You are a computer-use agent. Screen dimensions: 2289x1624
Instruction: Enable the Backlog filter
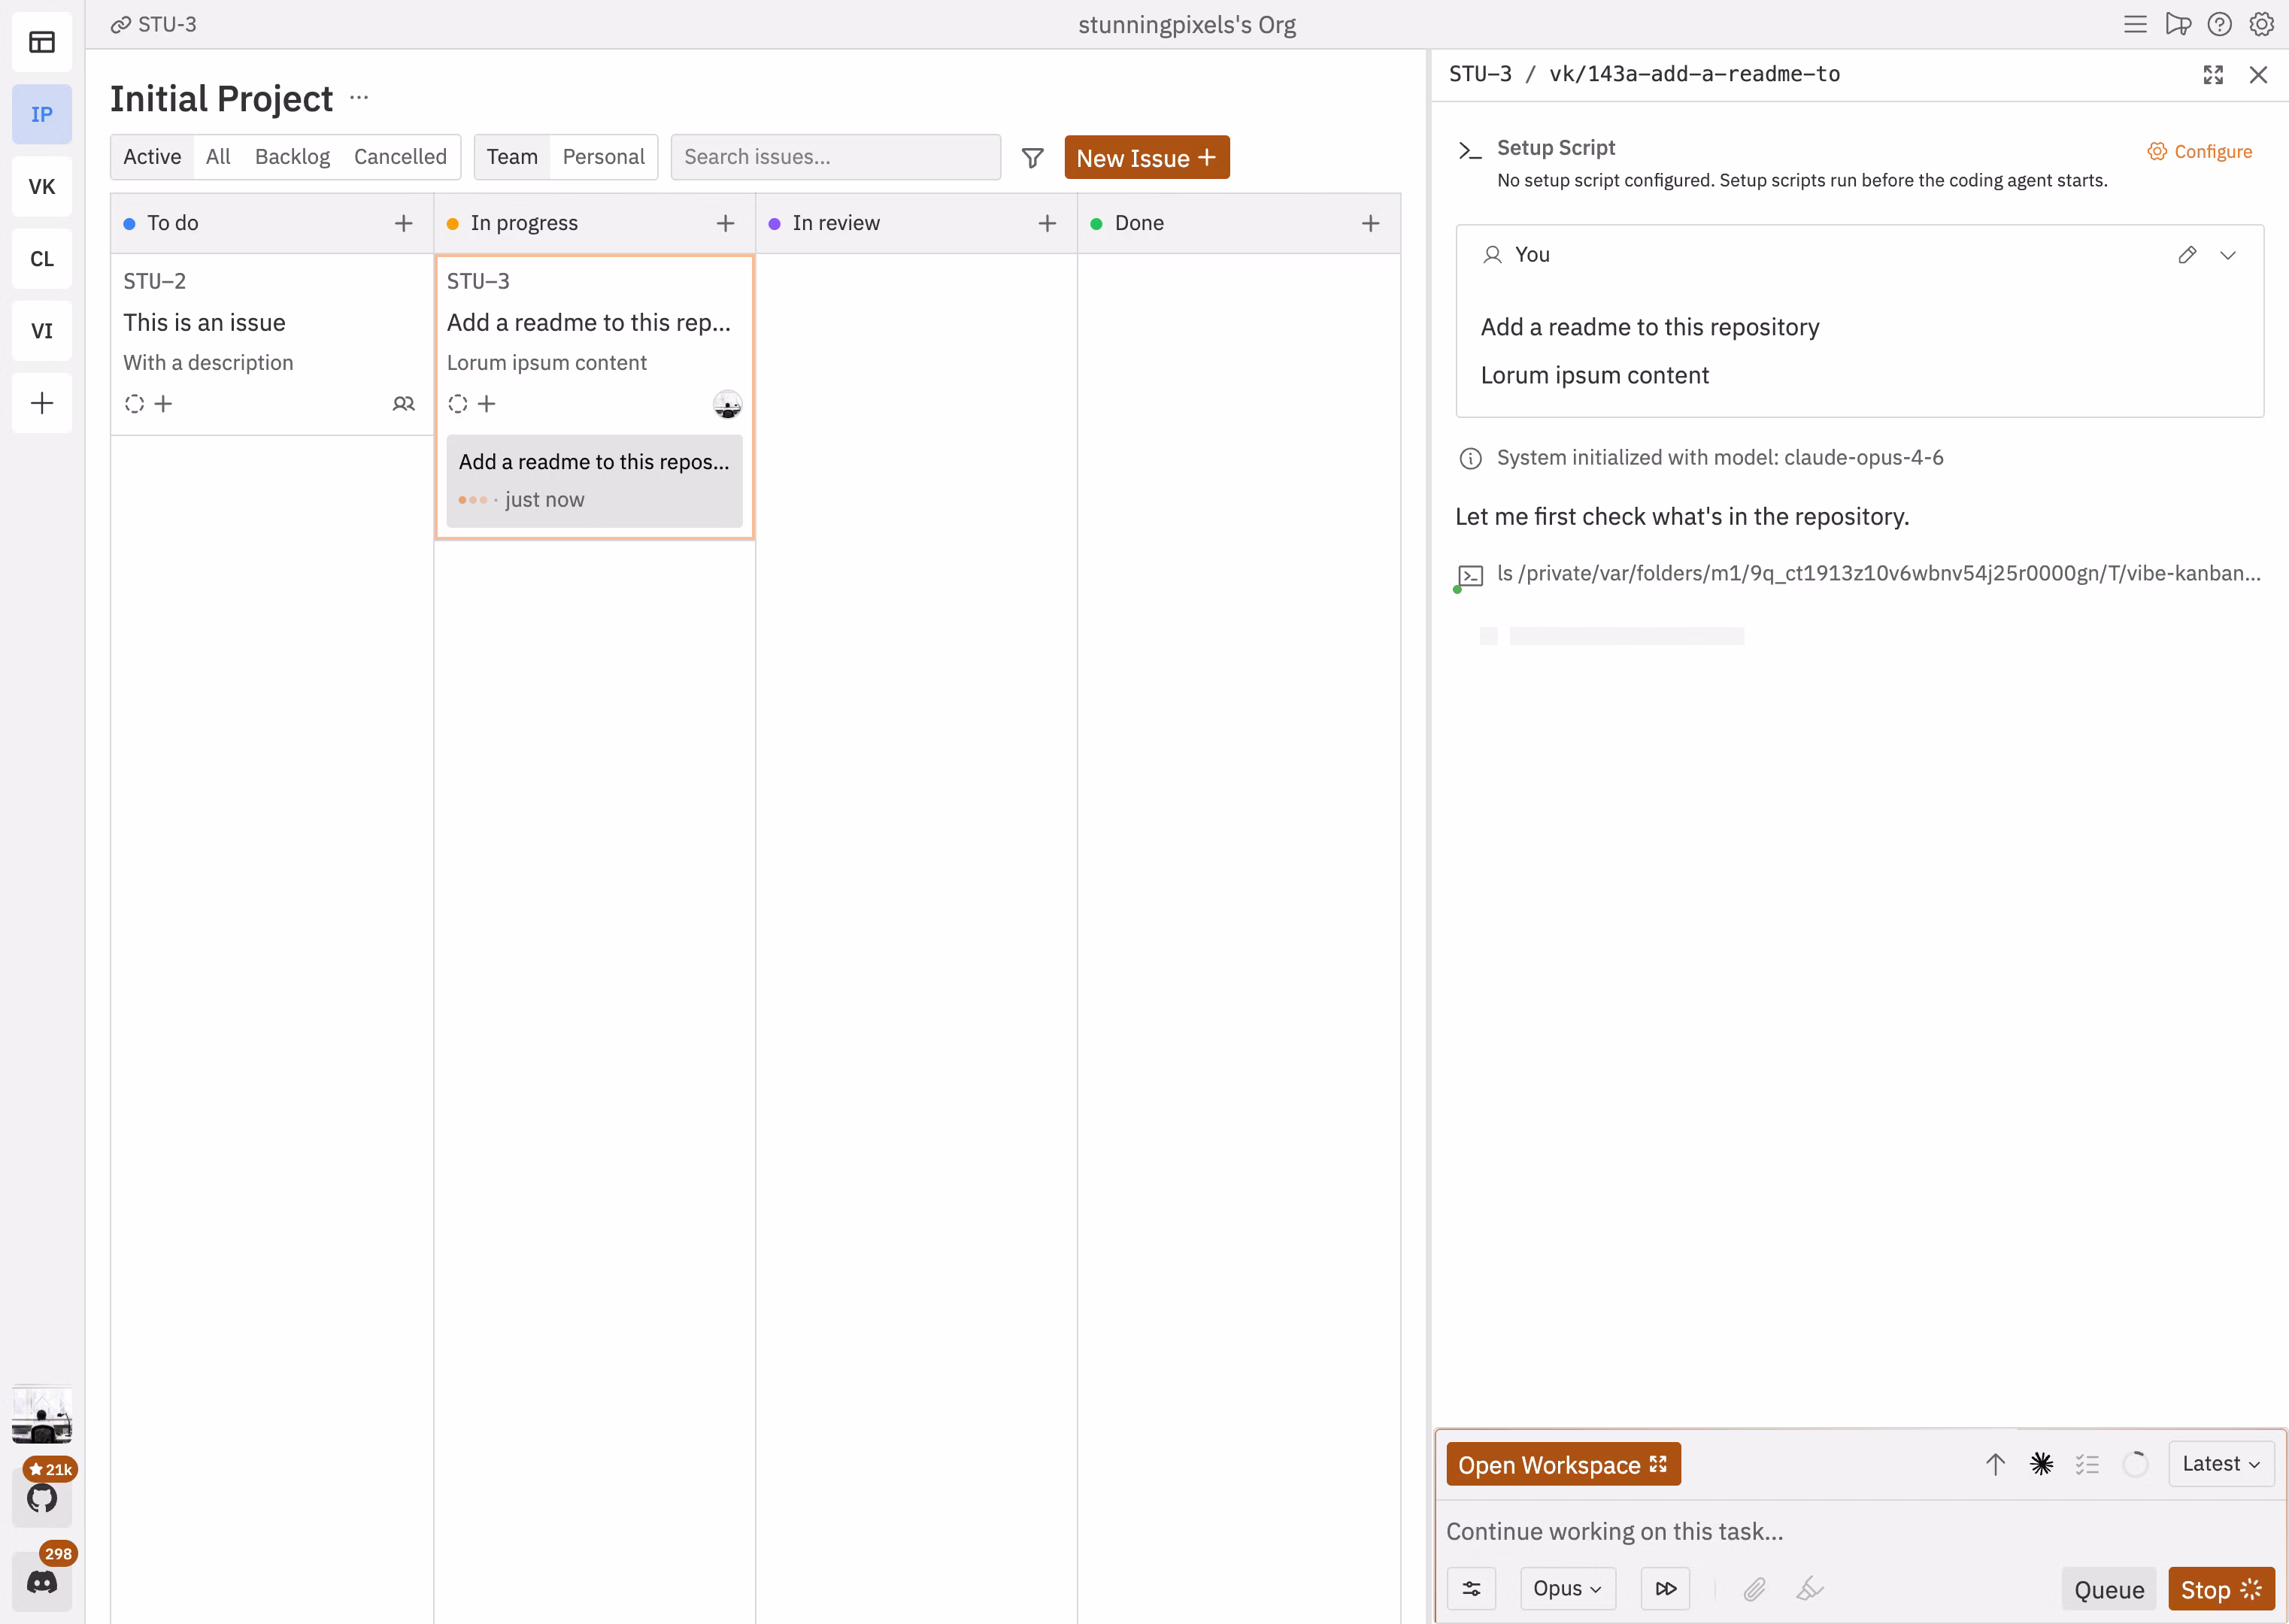pos(292,156)
